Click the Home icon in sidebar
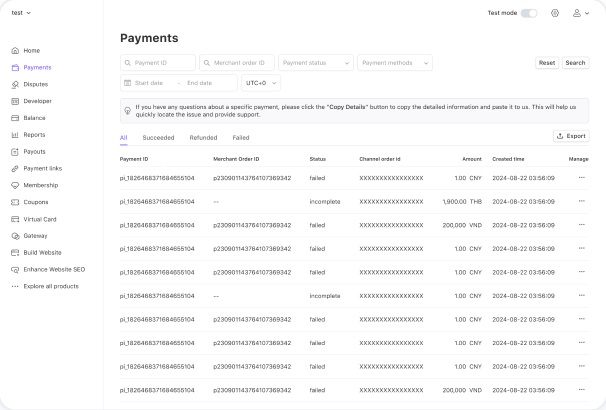 tap(15, 51)
